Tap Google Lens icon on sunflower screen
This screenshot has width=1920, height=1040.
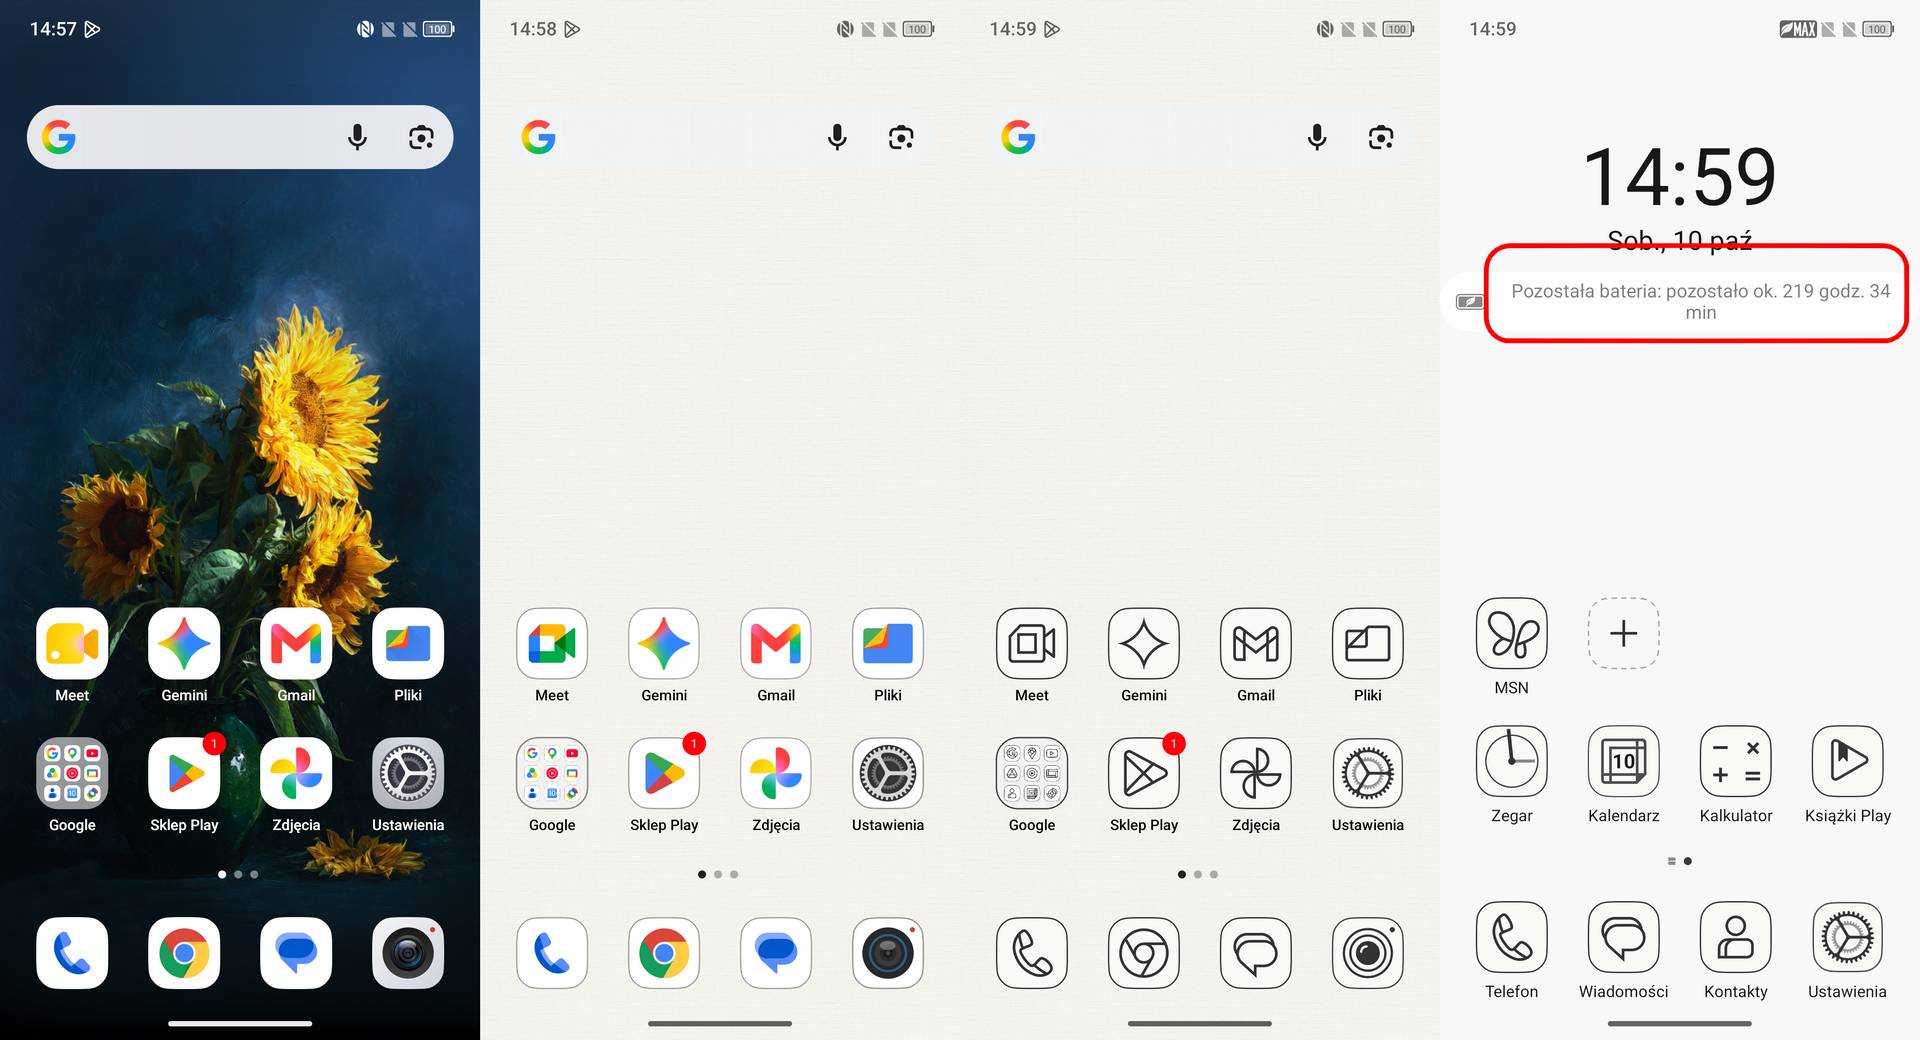click(421, 137)
